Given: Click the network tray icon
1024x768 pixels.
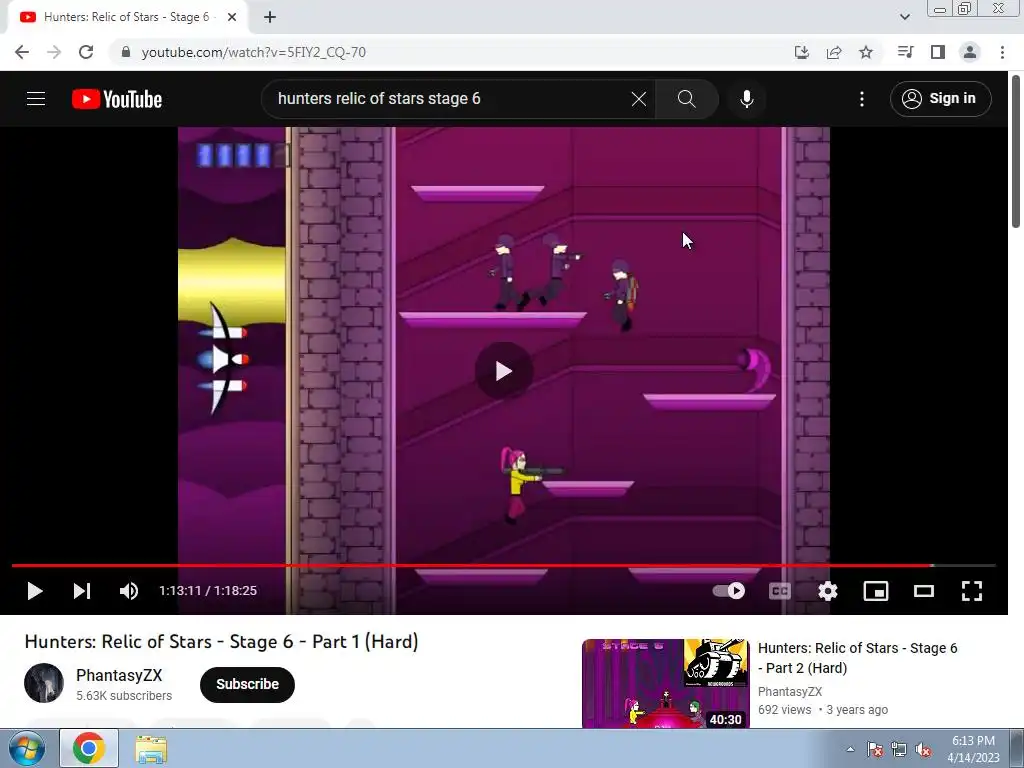Looking at the screenshot, I should coord(899,750).
